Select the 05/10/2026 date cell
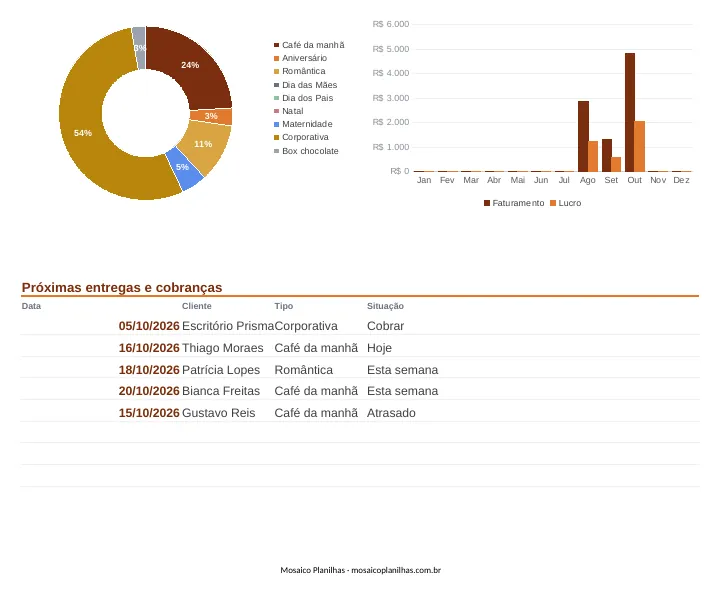This screenshot has width=719, height=595. coord(149,326)
